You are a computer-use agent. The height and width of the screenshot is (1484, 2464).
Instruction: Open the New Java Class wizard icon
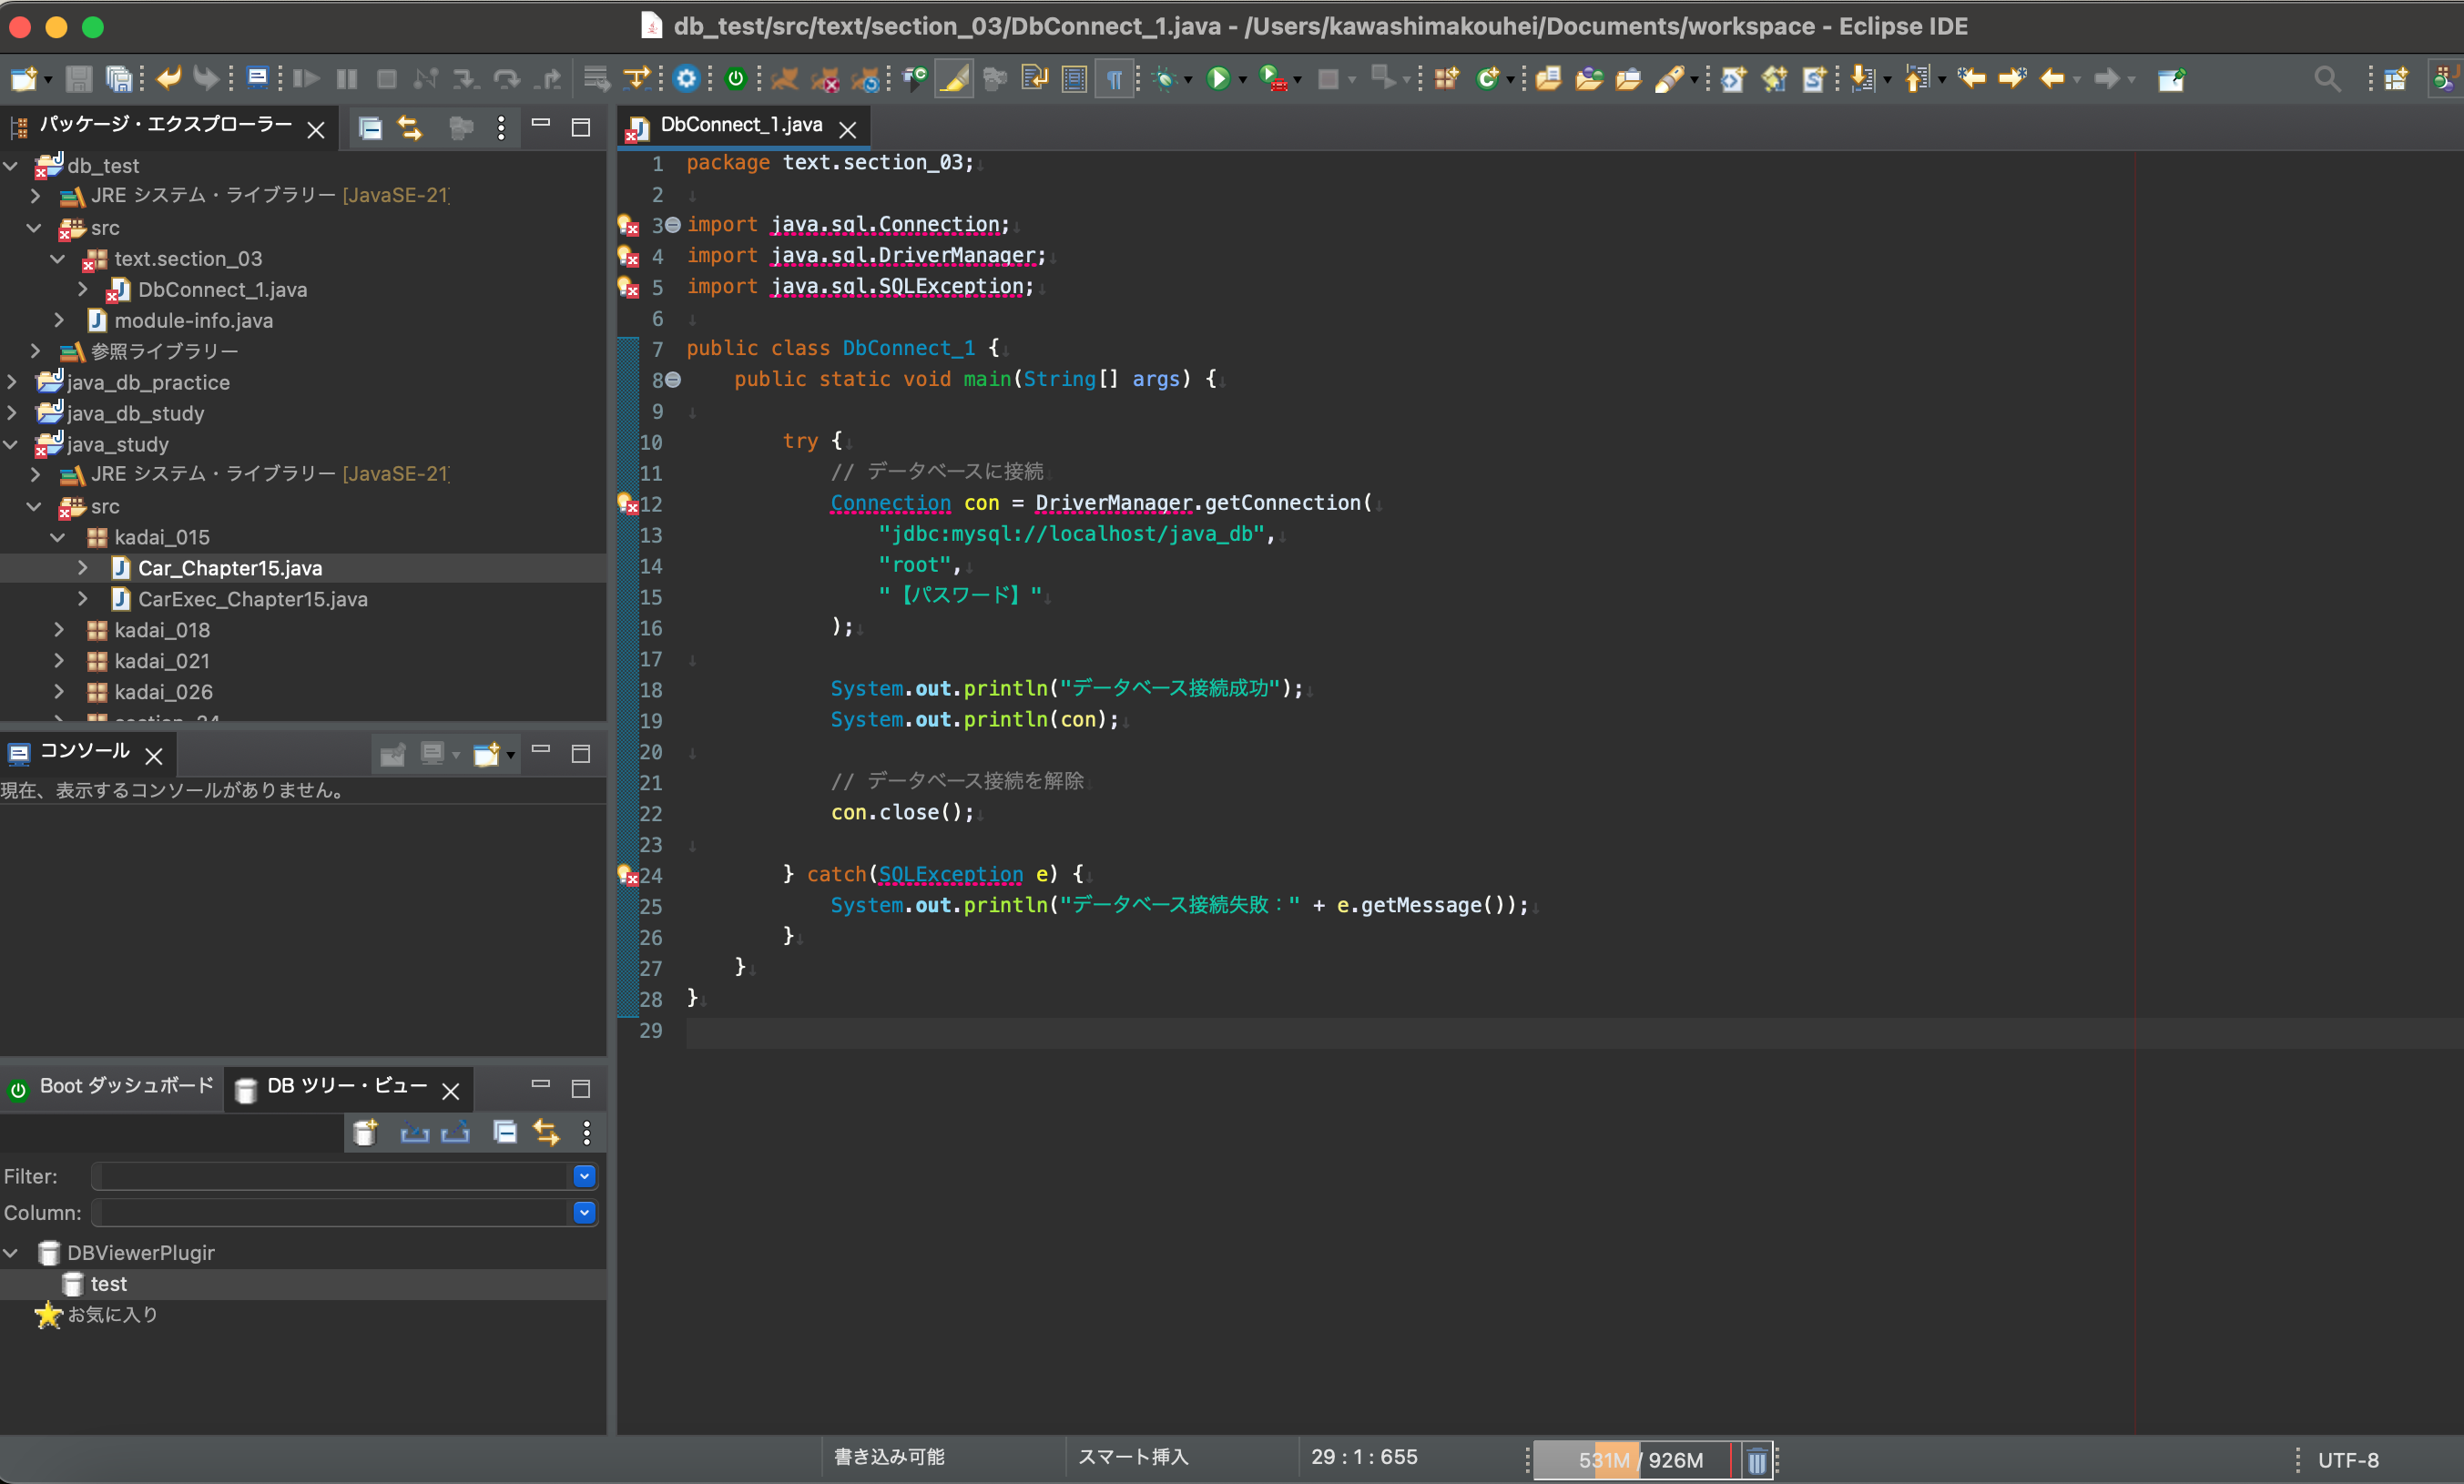pyautogui.click(x=1488, y=78)
